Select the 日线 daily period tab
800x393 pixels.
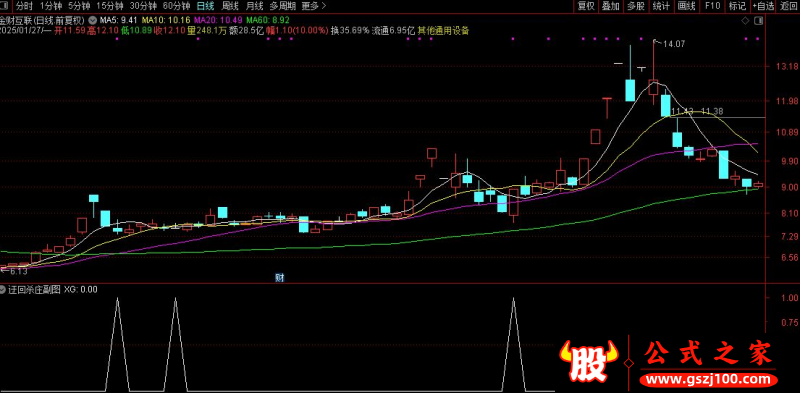(205, 6)
